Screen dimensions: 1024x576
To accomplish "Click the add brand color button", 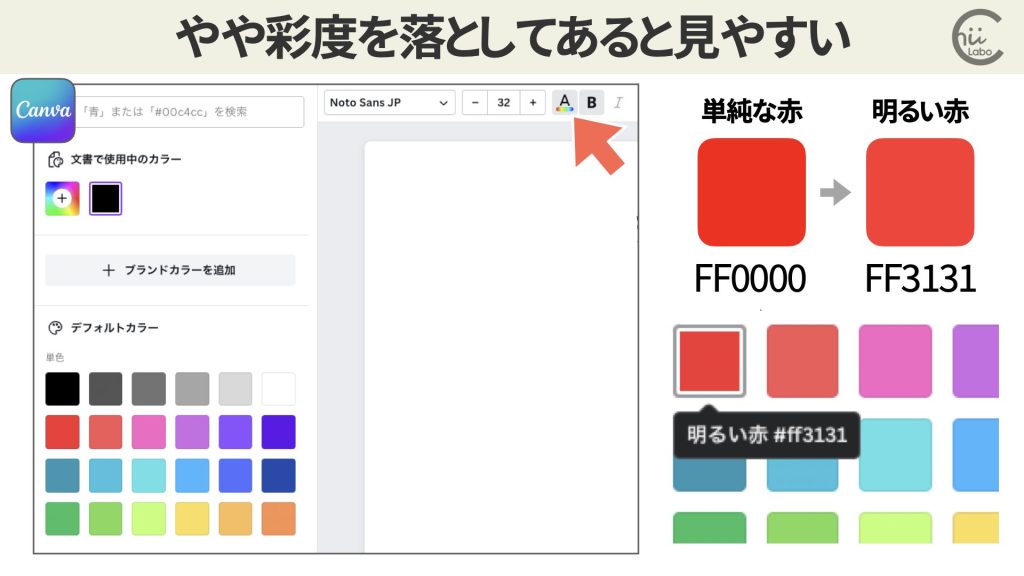I will (x=170, y=270).
